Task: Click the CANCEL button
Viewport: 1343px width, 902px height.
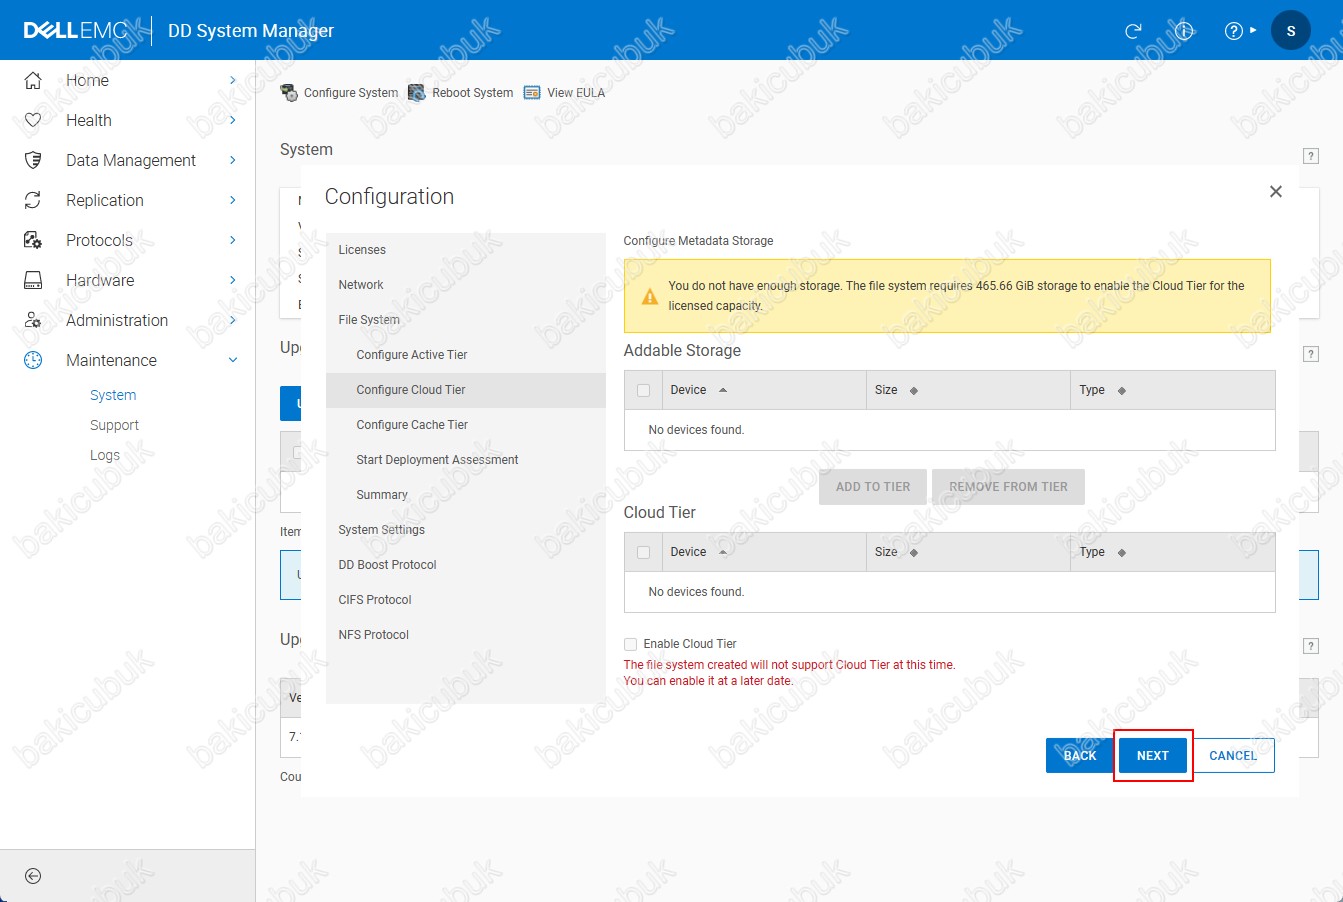Action: click(x=1233, y=756)
